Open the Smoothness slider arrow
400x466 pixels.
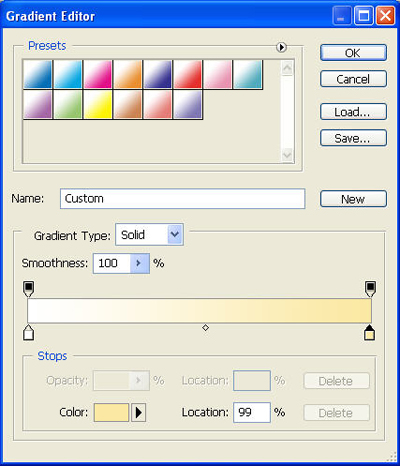click(140, 263)
